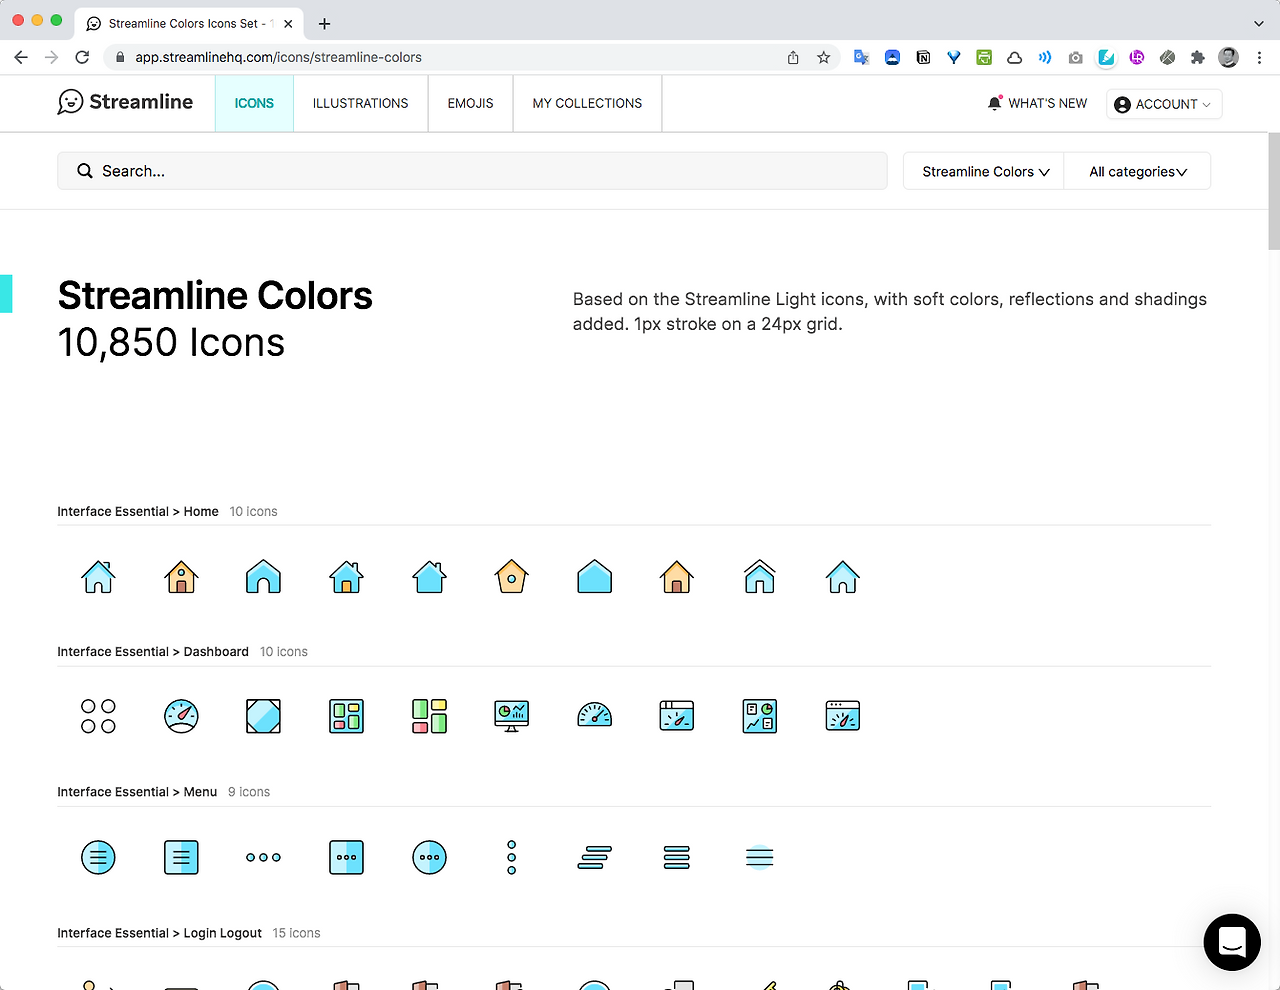Open the Chrome profile avatar

click(x=1228, y=57)
